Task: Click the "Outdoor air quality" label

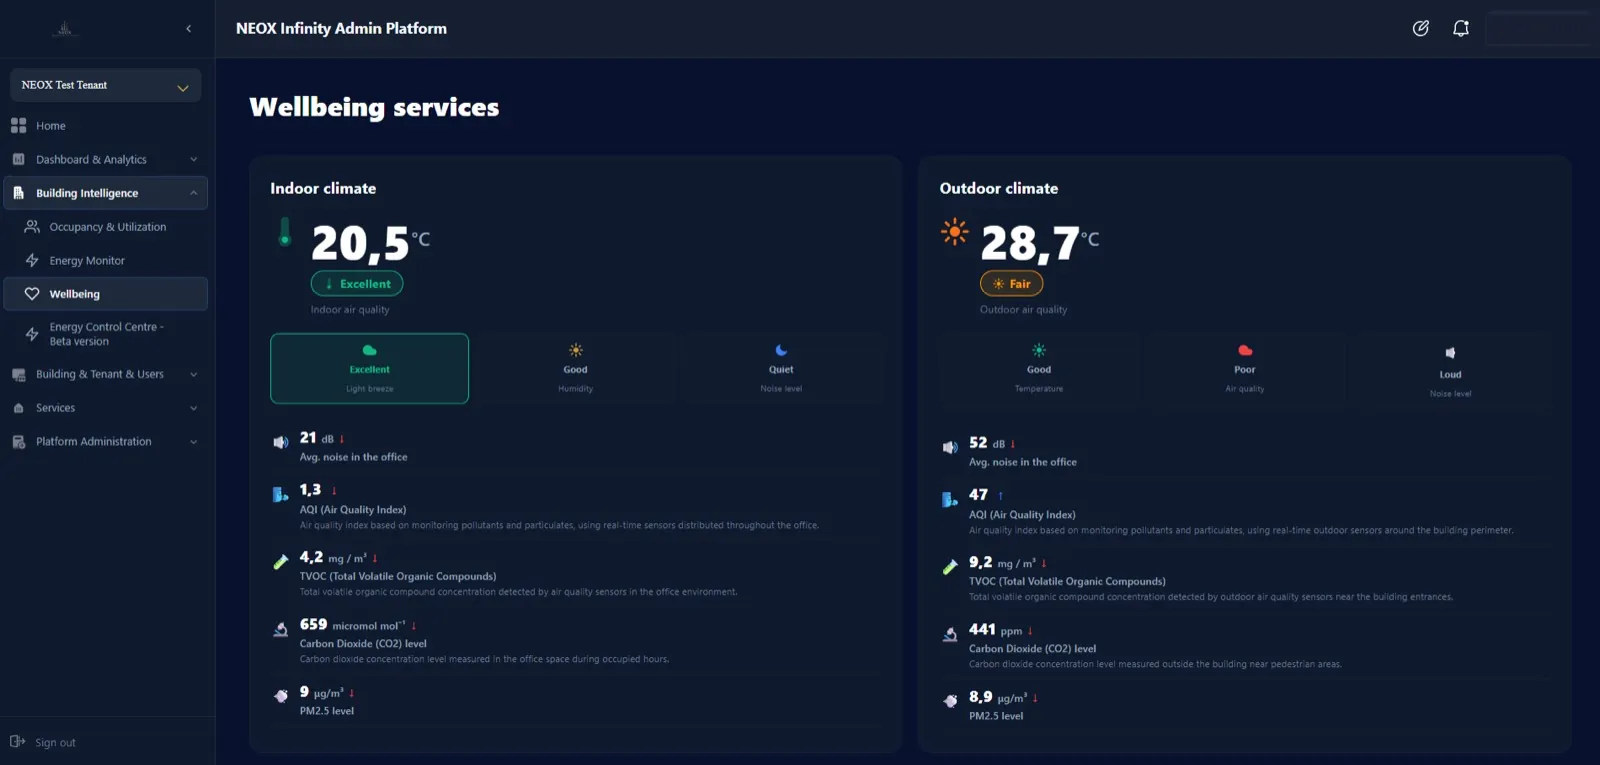Action: click(x=1024, y=310)
